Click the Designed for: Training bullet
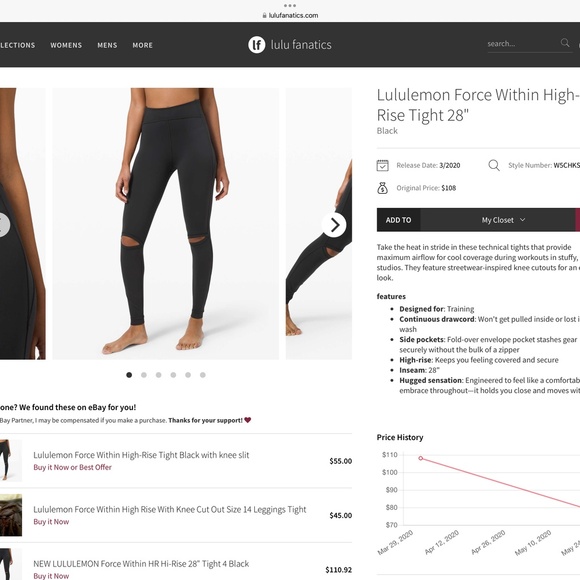The image size is (580, 580). 436,309
